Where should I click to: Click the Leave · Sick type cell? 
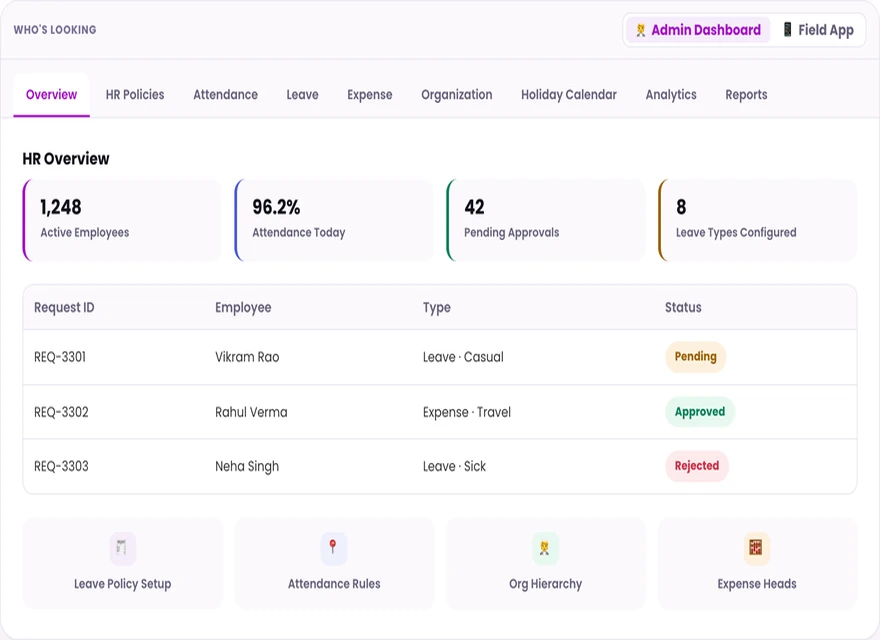coord(454,467)
